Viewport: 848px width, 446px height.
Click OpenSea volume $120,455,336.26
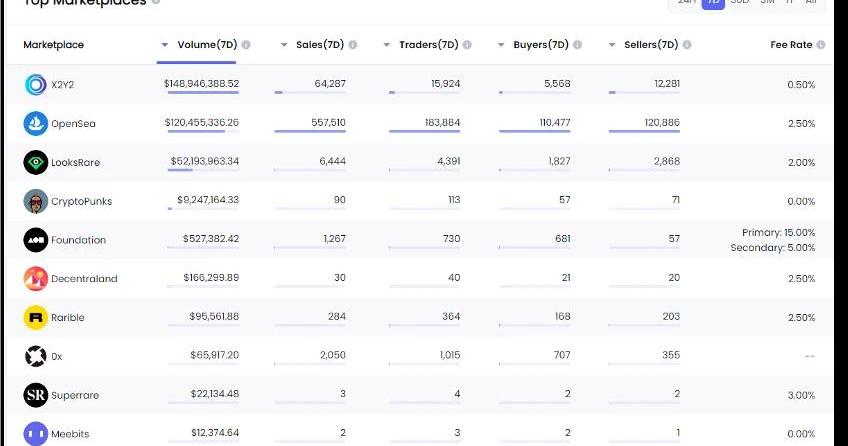click(x=202, y=123)
